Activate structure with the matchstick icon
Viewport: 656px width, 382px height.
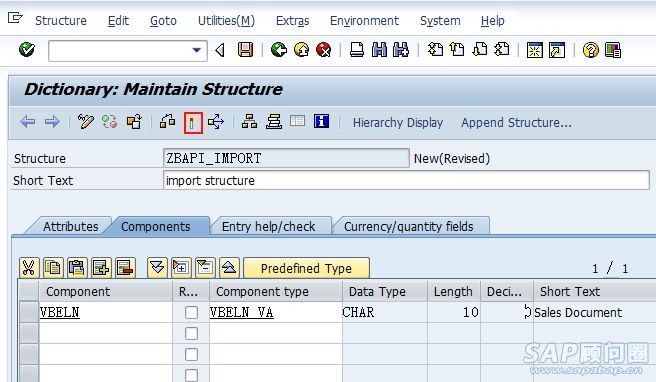(x=193, y=123)
